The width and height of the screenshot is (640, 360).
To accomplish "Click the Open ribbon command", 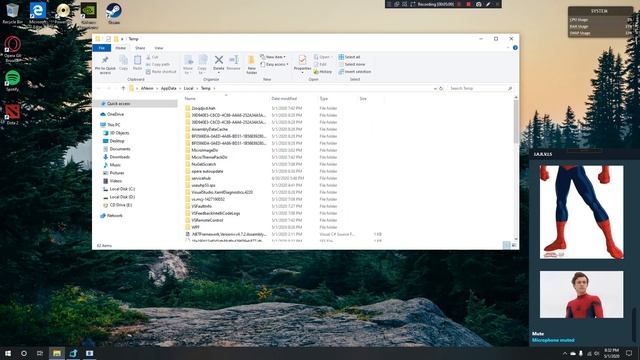I will tap(323, 57).
